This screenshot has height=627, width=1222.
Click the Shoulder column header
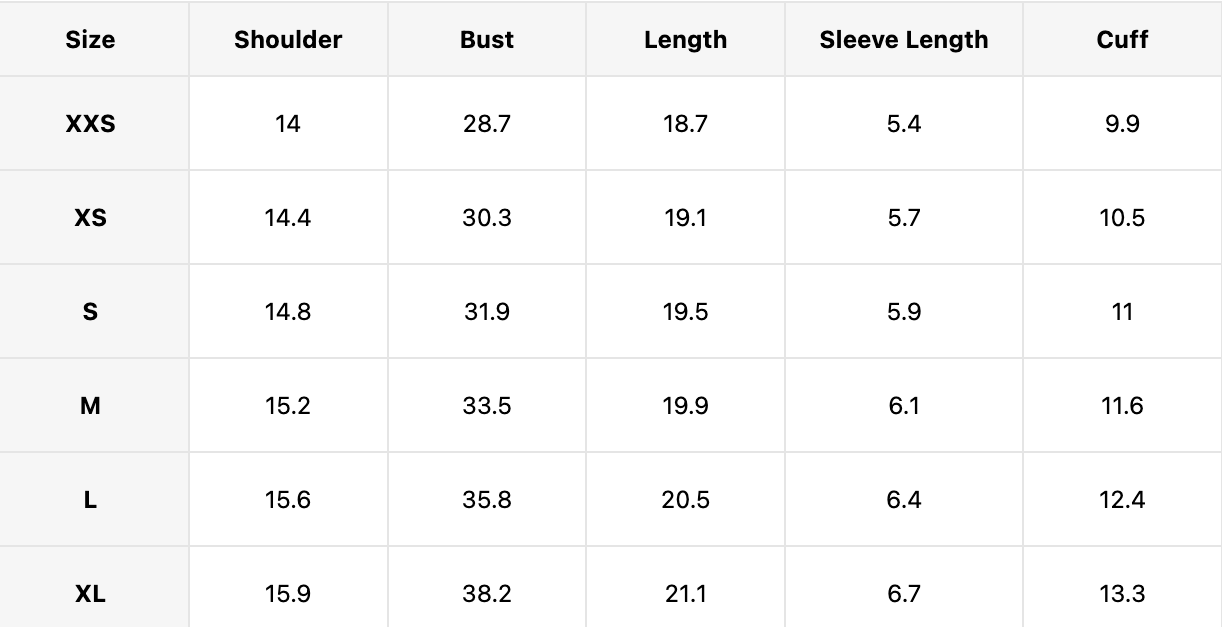[288, 40]
